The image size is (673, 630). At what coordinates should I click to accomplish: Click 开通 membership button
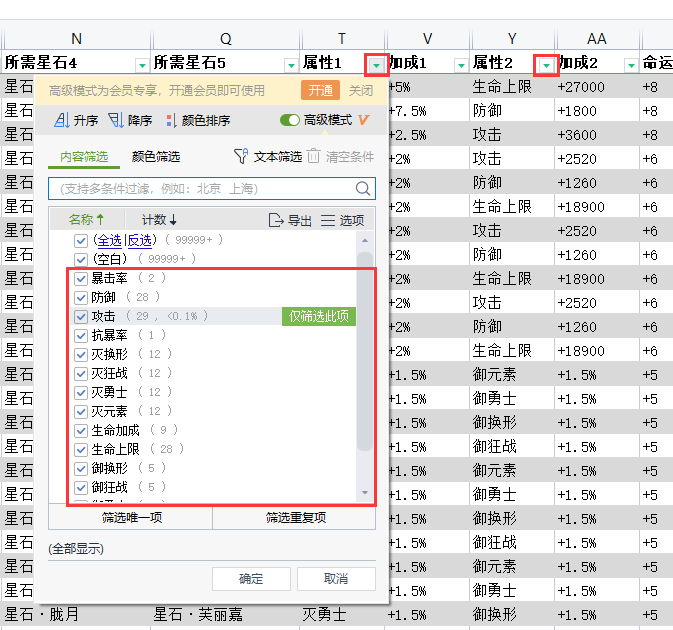(321, 90)
